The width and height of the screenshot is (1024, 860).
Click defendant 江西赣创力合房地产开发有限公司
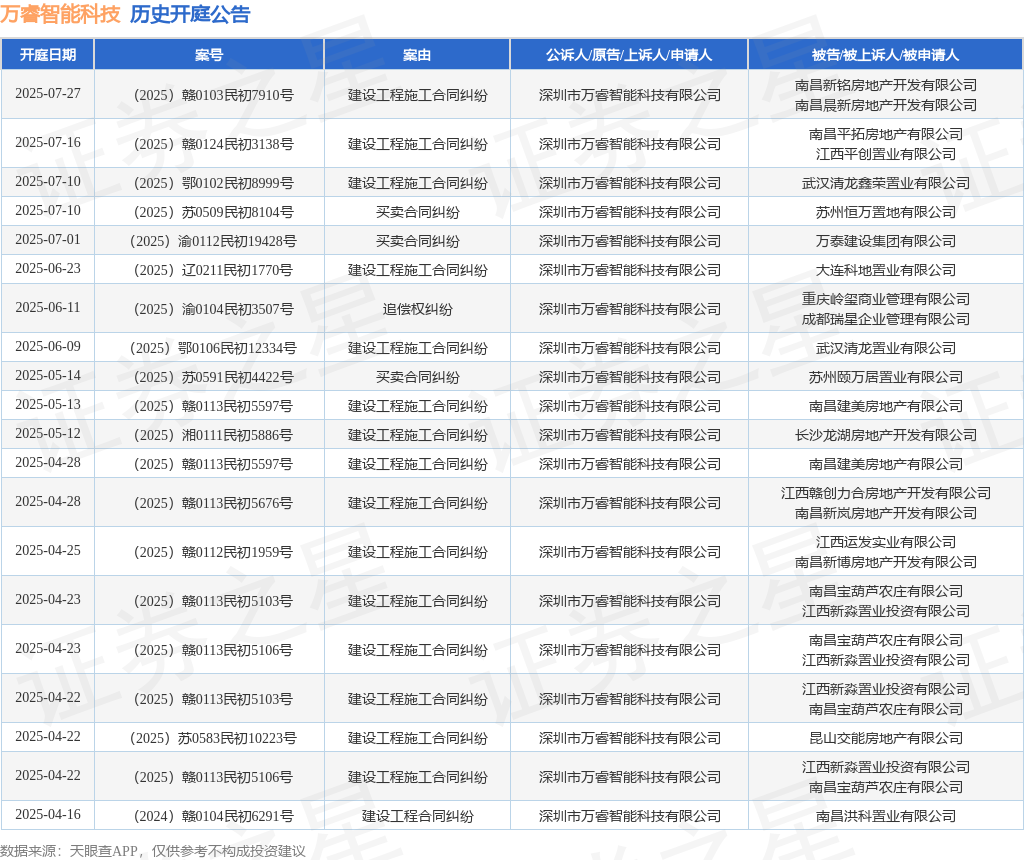pyautogui.click(x=886, y=494)
